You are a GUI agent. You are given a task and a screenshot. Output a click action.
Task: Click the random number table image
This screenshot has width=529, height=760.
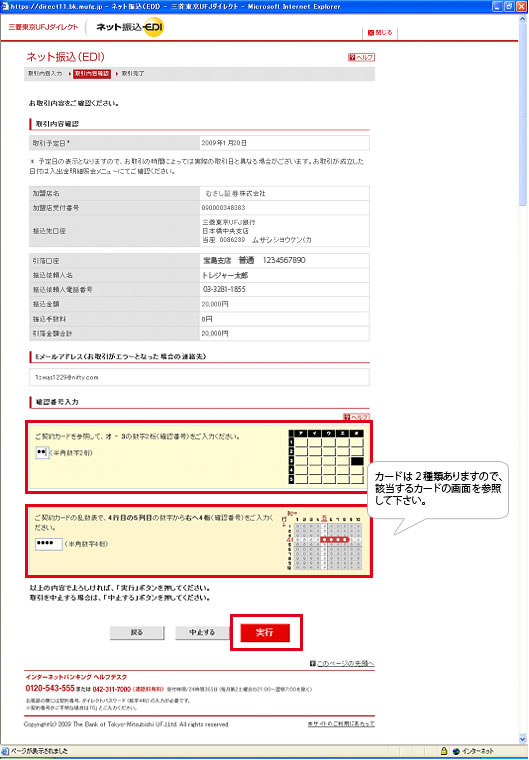[323, 540]
